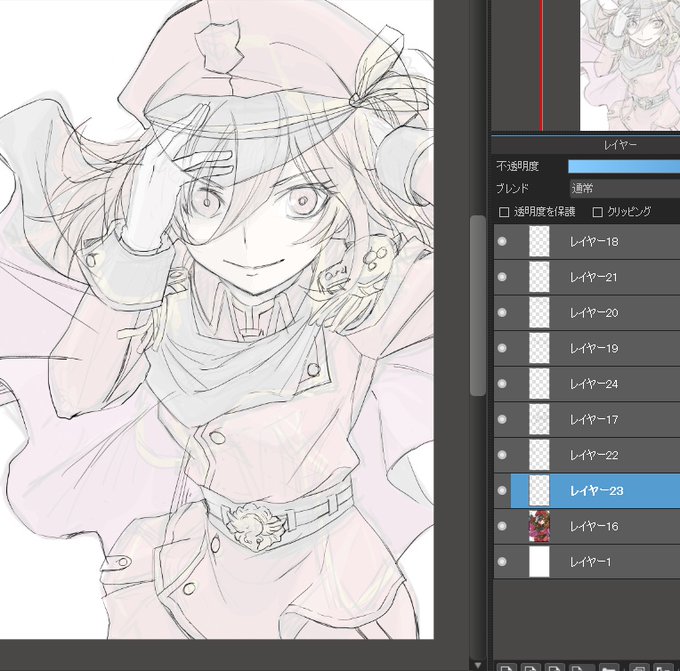Click the duplicate layer icon below the layer list

tap(639, 667)
